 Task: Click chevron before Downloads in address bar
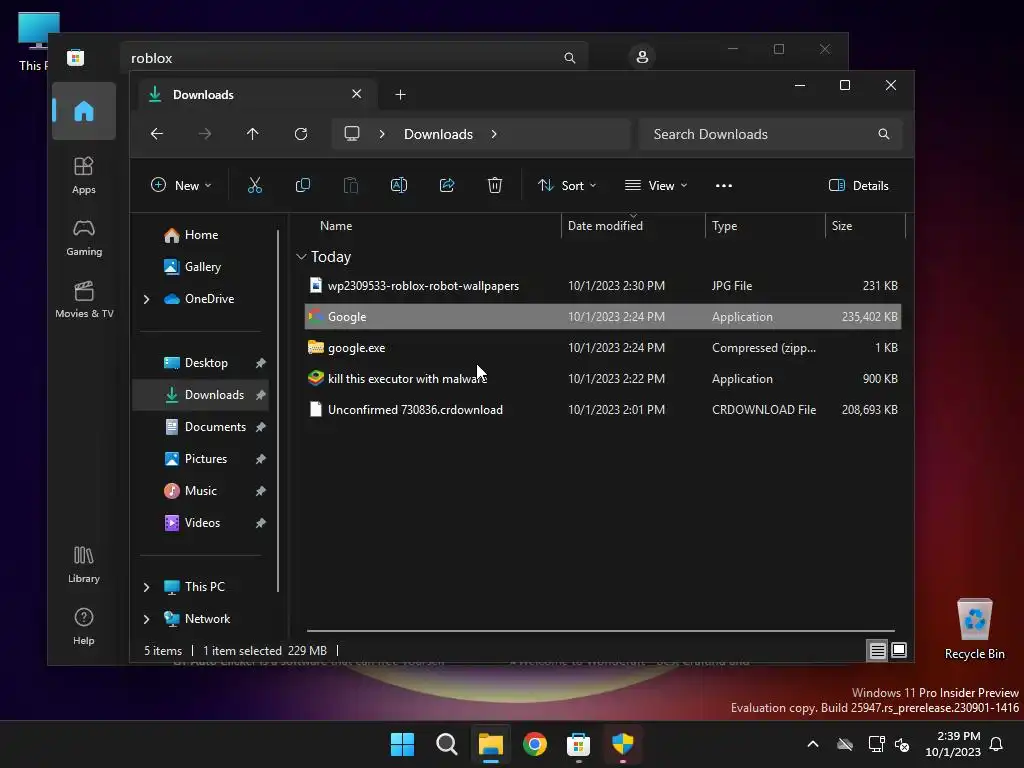[x=382, y=134]
